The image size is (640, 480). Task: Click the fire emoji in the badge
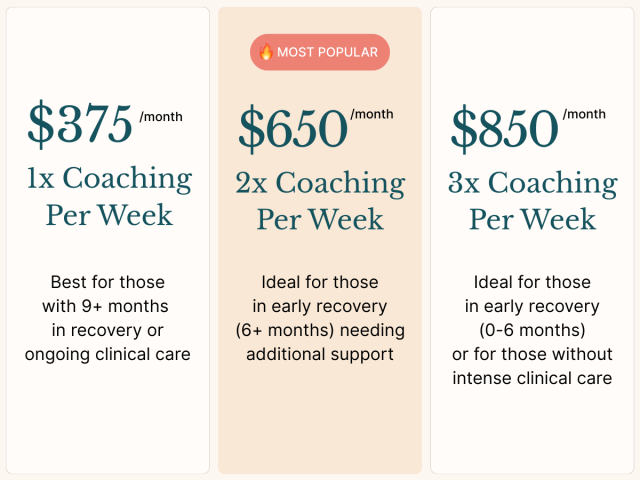point(266,52)
